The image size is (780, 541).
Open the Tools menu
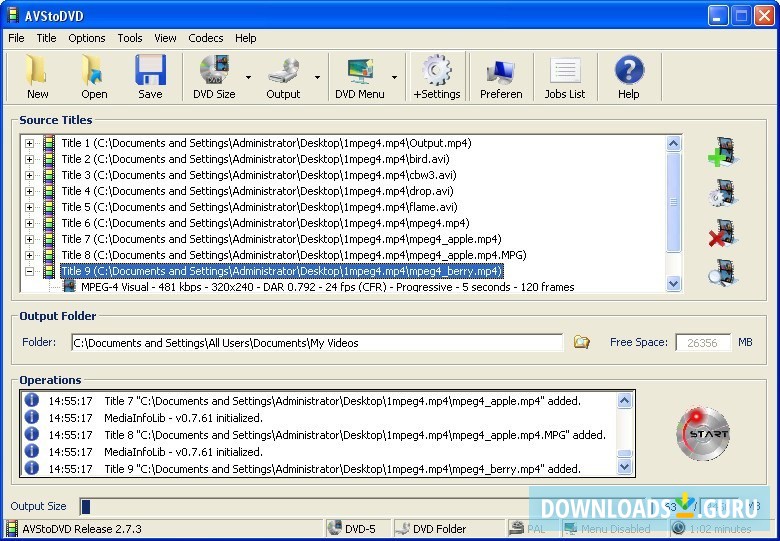(130, 38)
